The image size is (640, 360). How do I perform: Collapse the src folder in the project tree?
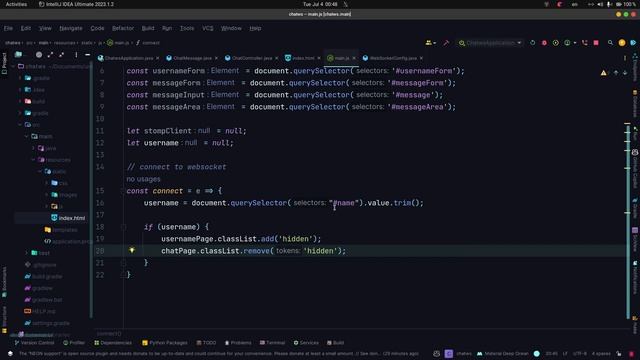coord(20,124)
